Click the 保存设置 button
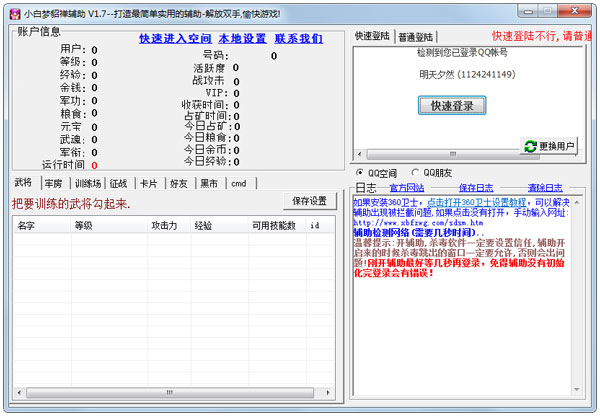 310,200
